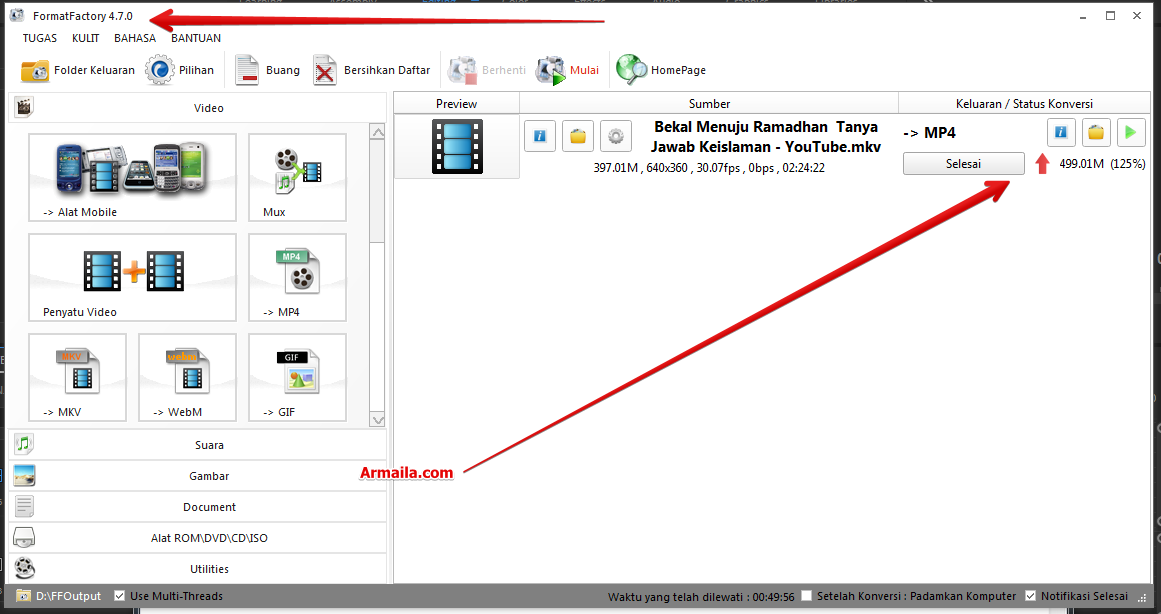Click Keluaran / Status Konversi column header
Viewport: 1161px width, 614px height.
click(1025, 104)
